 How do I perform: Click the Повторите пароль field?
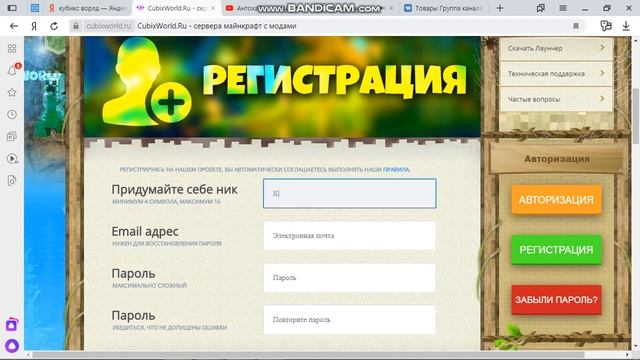click(350, 320)
